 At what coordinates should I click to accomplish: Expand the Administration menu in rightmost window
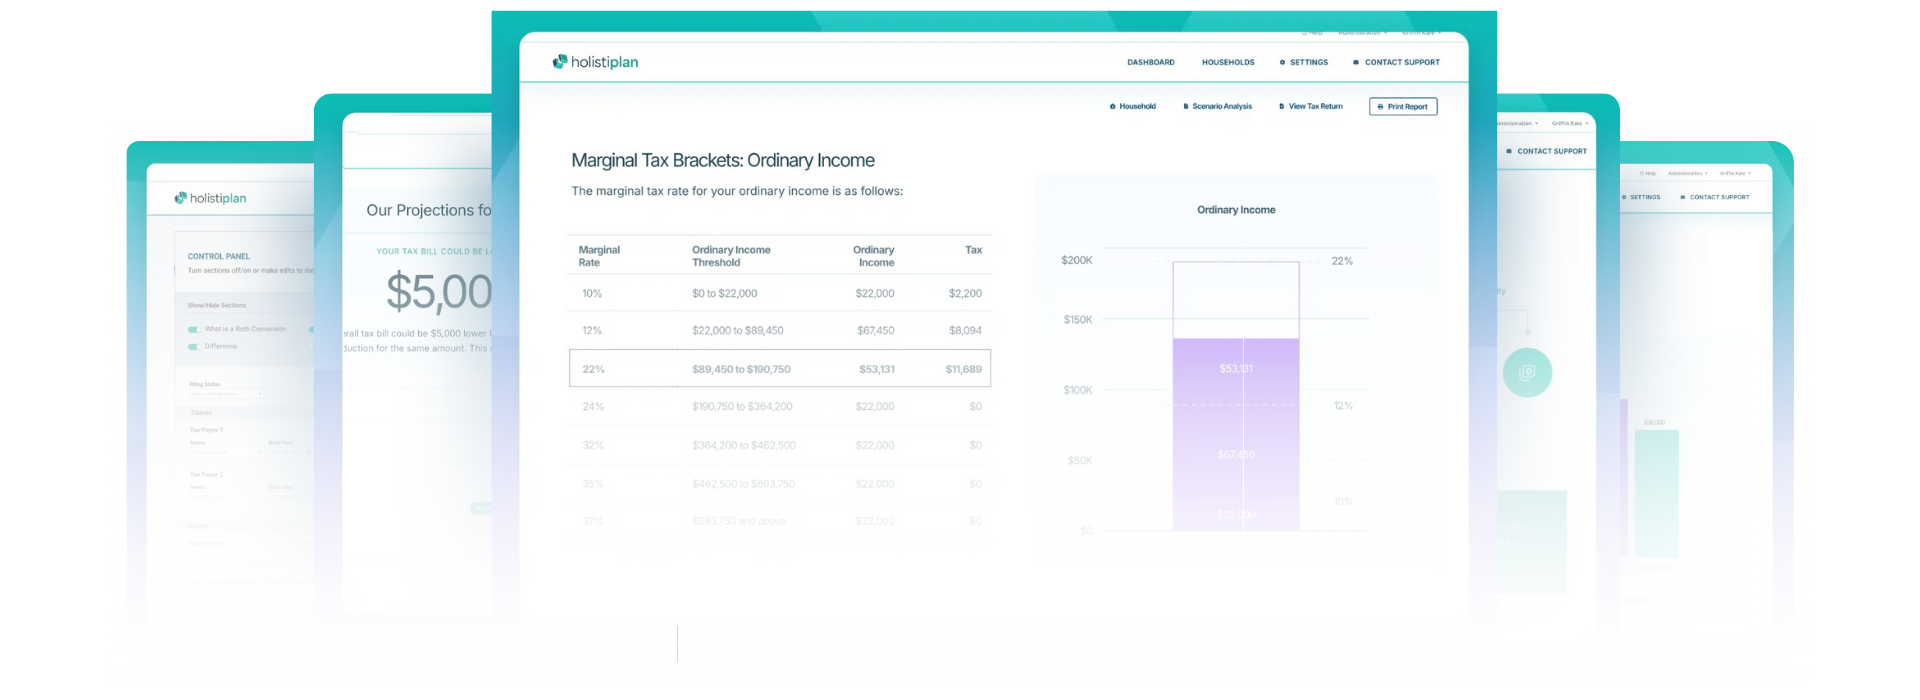[x=1687, y=173]
